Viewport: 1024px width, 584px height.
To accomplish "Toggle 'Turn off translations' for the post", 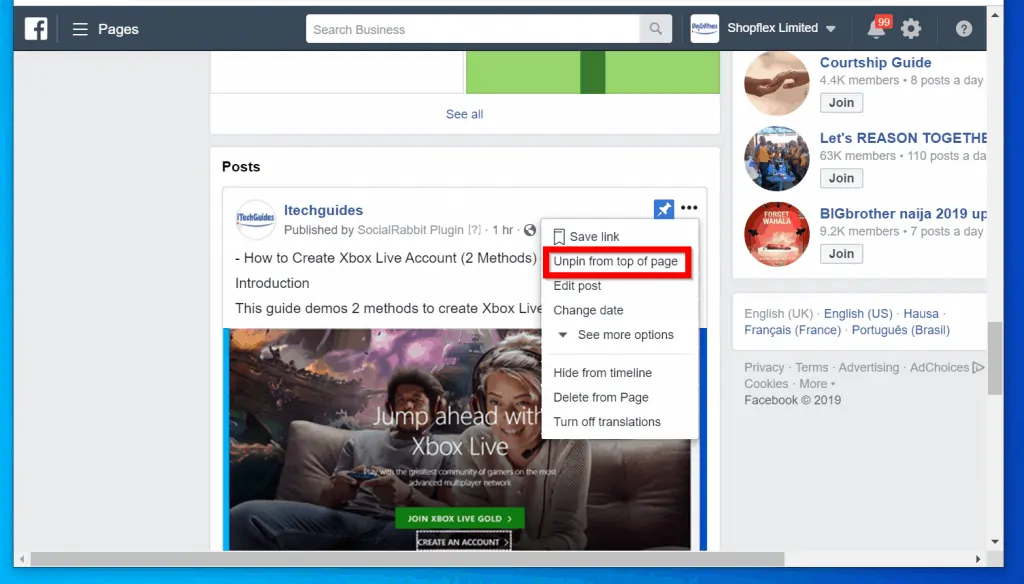I will (607, 421).
